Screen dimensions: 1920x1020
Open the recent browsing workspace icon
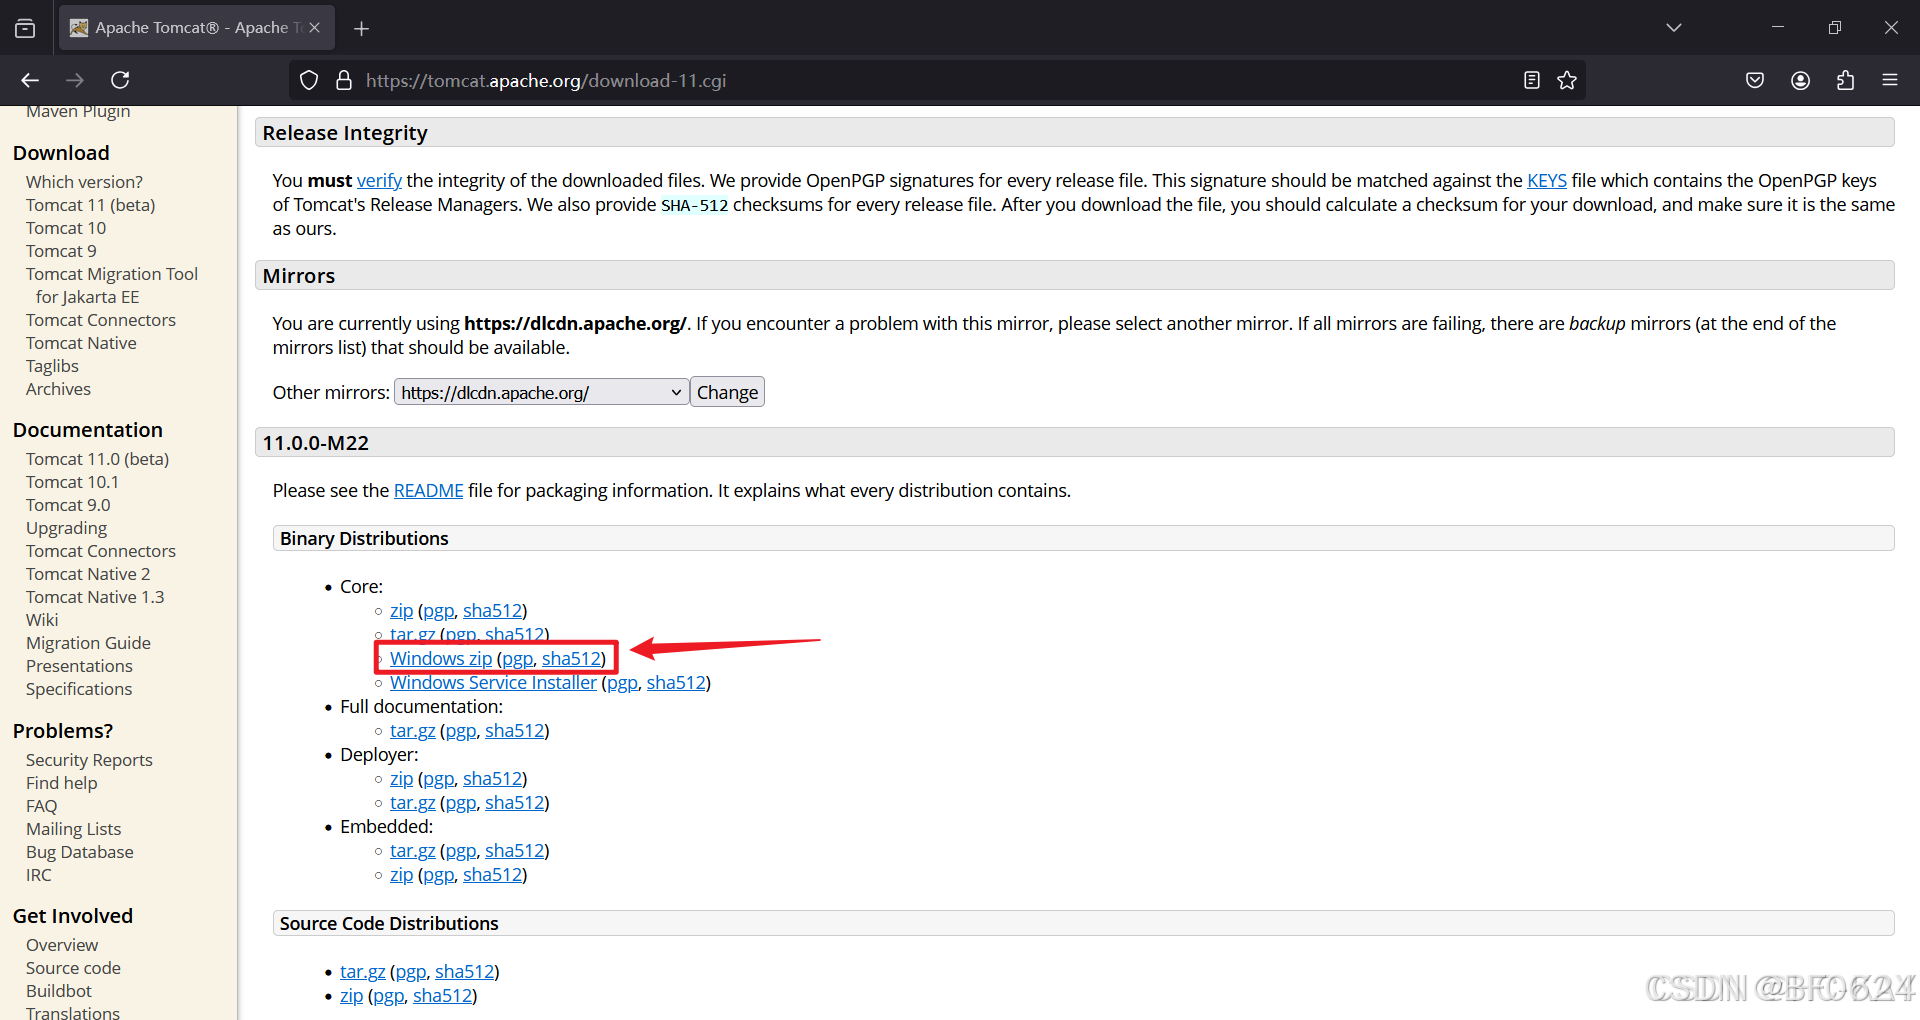coord(25,28)
